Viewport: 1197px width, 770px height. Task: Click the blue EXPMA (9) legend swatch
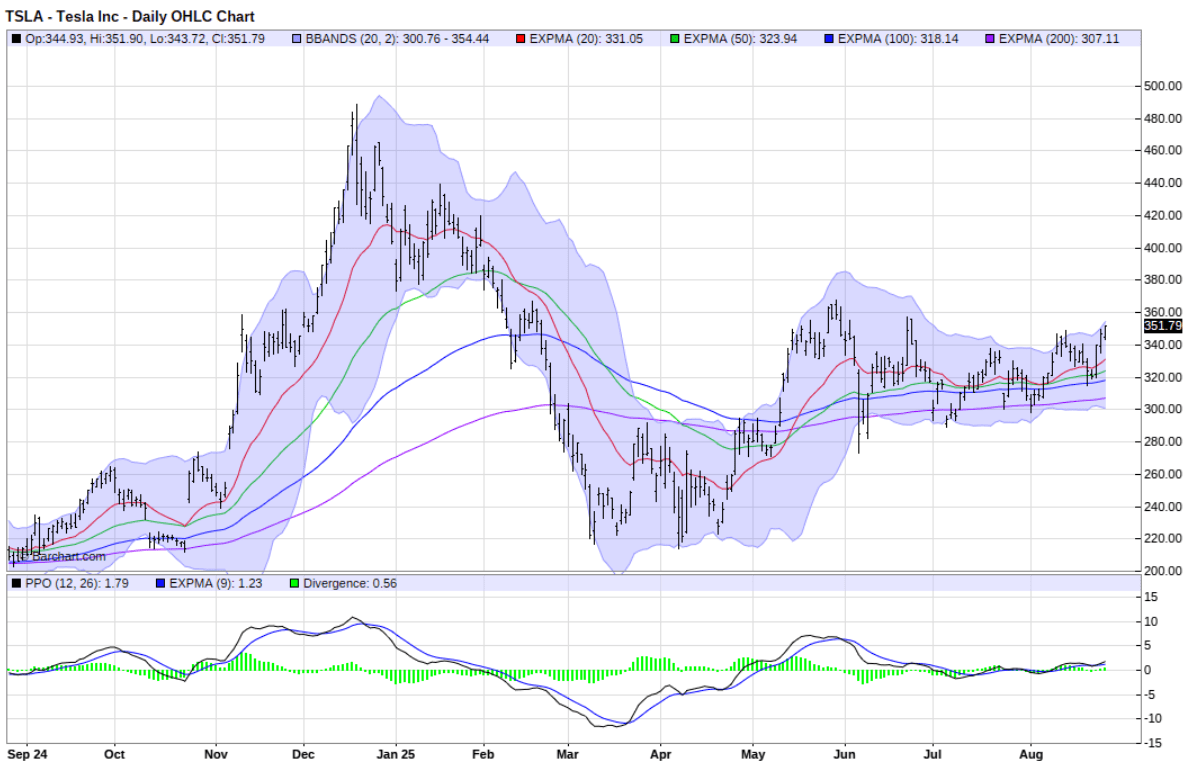pyautogui.click(x=160, y=584)
